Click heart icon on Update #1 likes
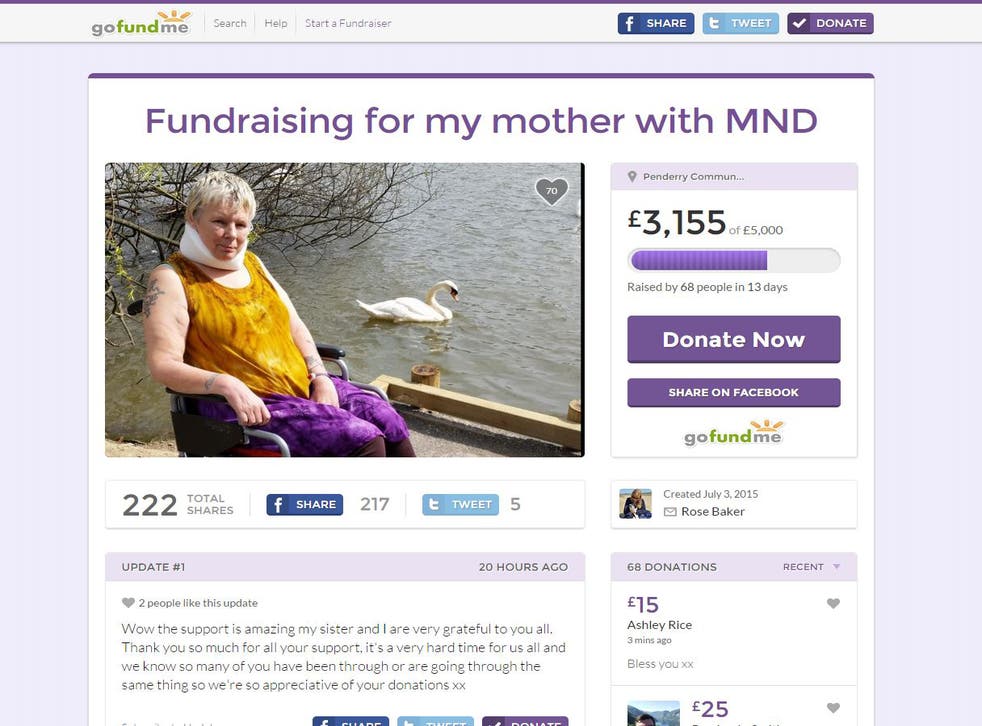The width and height of the screenshot is (982, 726). [128, 603]
